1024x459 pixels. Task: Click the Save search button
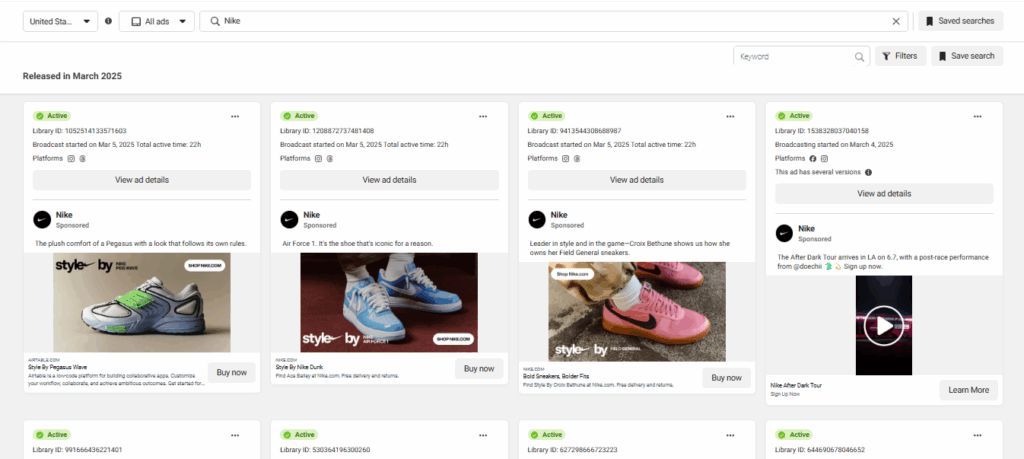(x=967, y=56)
